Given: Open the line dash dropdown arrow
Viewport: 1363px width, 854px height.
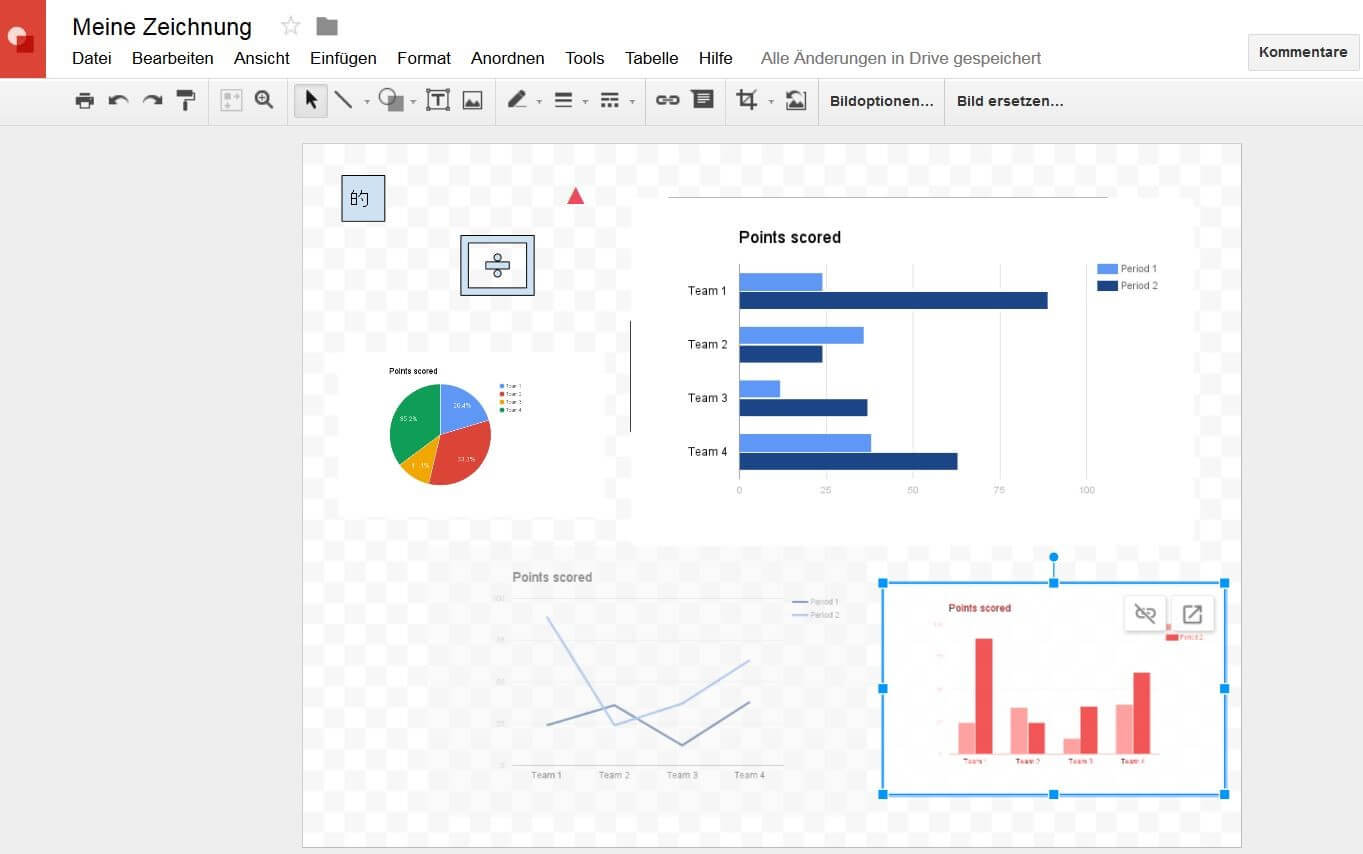Looking at the screenshot, I should tap(632, 101).
